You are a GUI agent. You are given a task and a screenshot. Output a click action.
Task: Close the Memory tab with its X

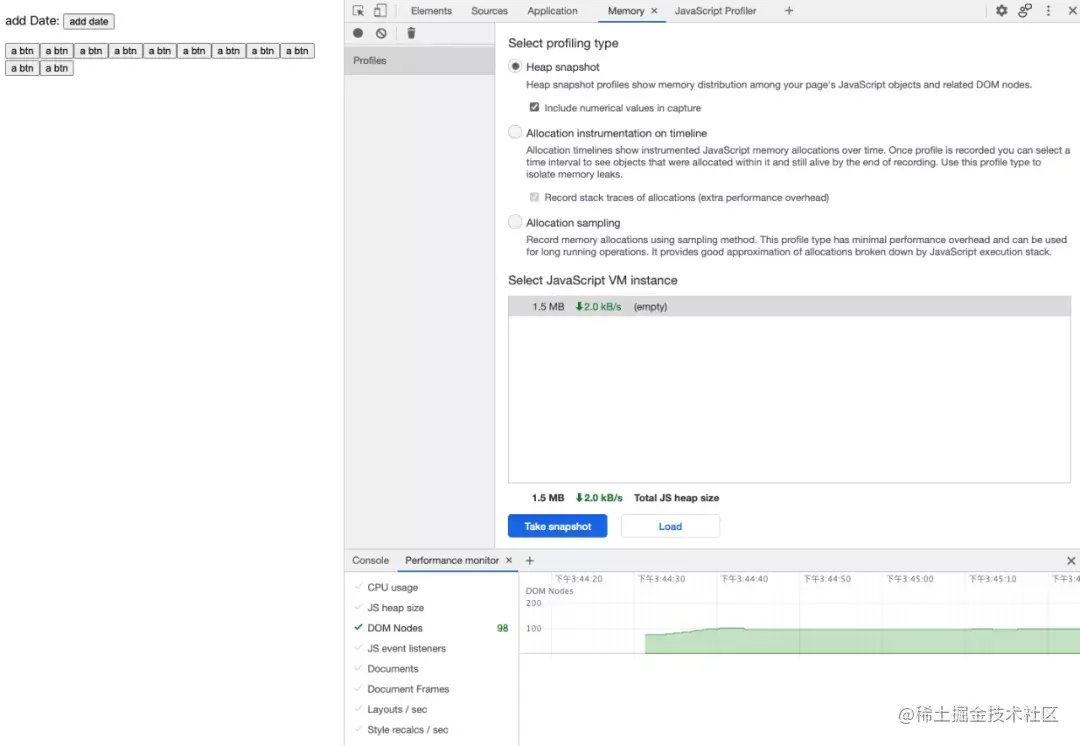click(x=654, y=10)
